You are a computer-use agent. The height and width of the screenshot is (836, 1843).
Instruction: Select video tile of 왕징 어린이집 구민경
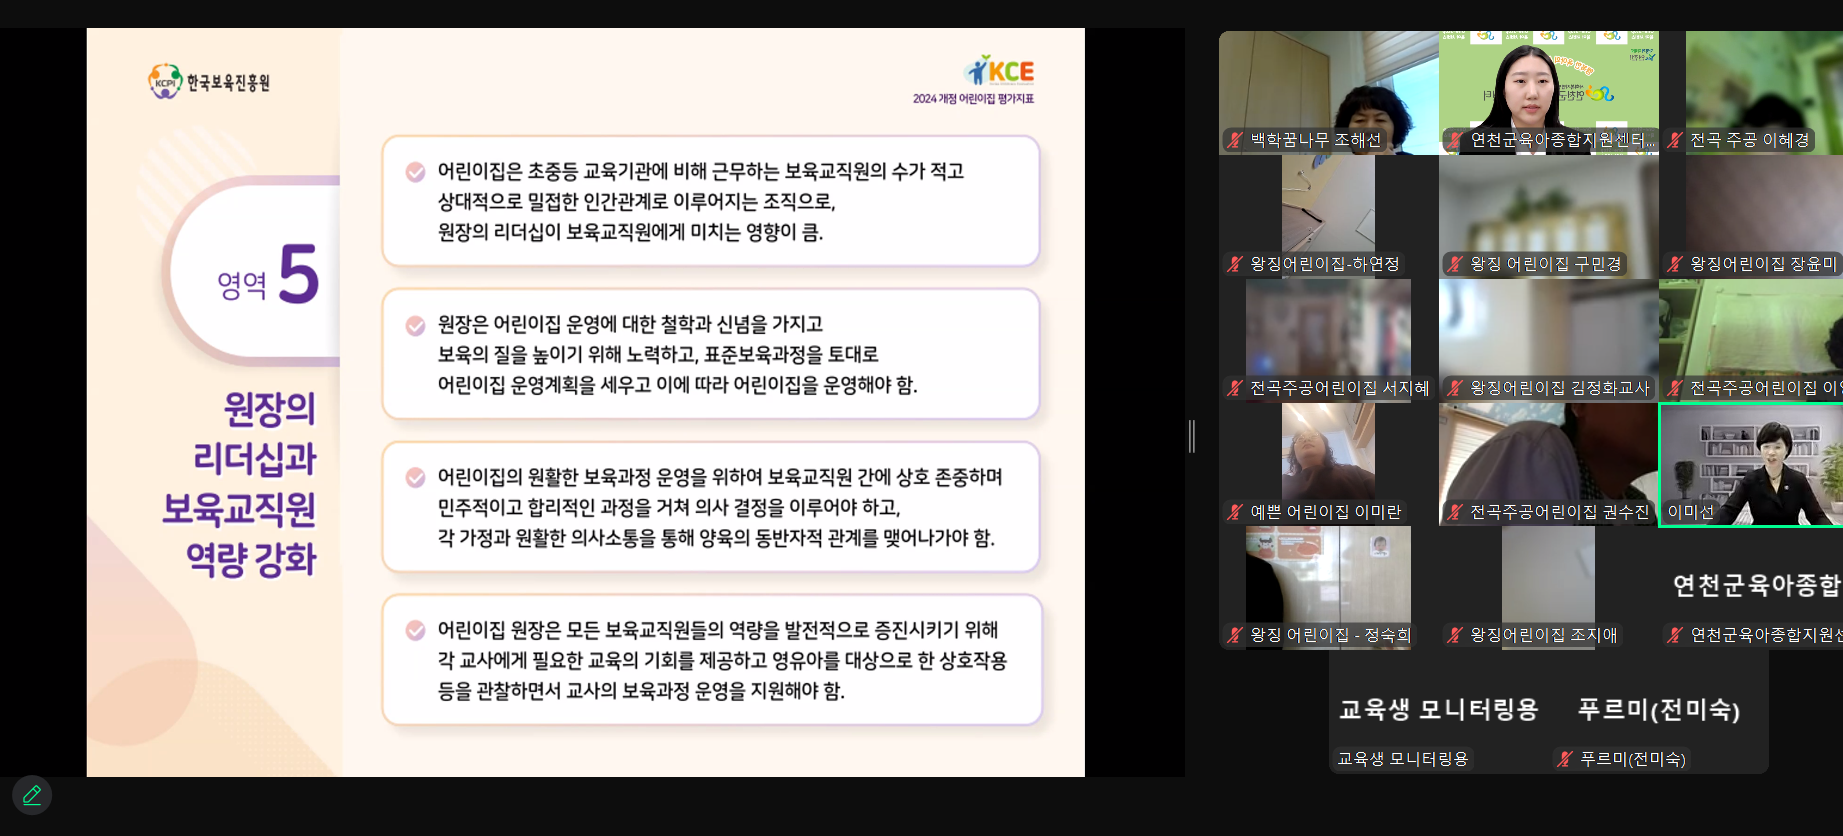coord(1548,217)
